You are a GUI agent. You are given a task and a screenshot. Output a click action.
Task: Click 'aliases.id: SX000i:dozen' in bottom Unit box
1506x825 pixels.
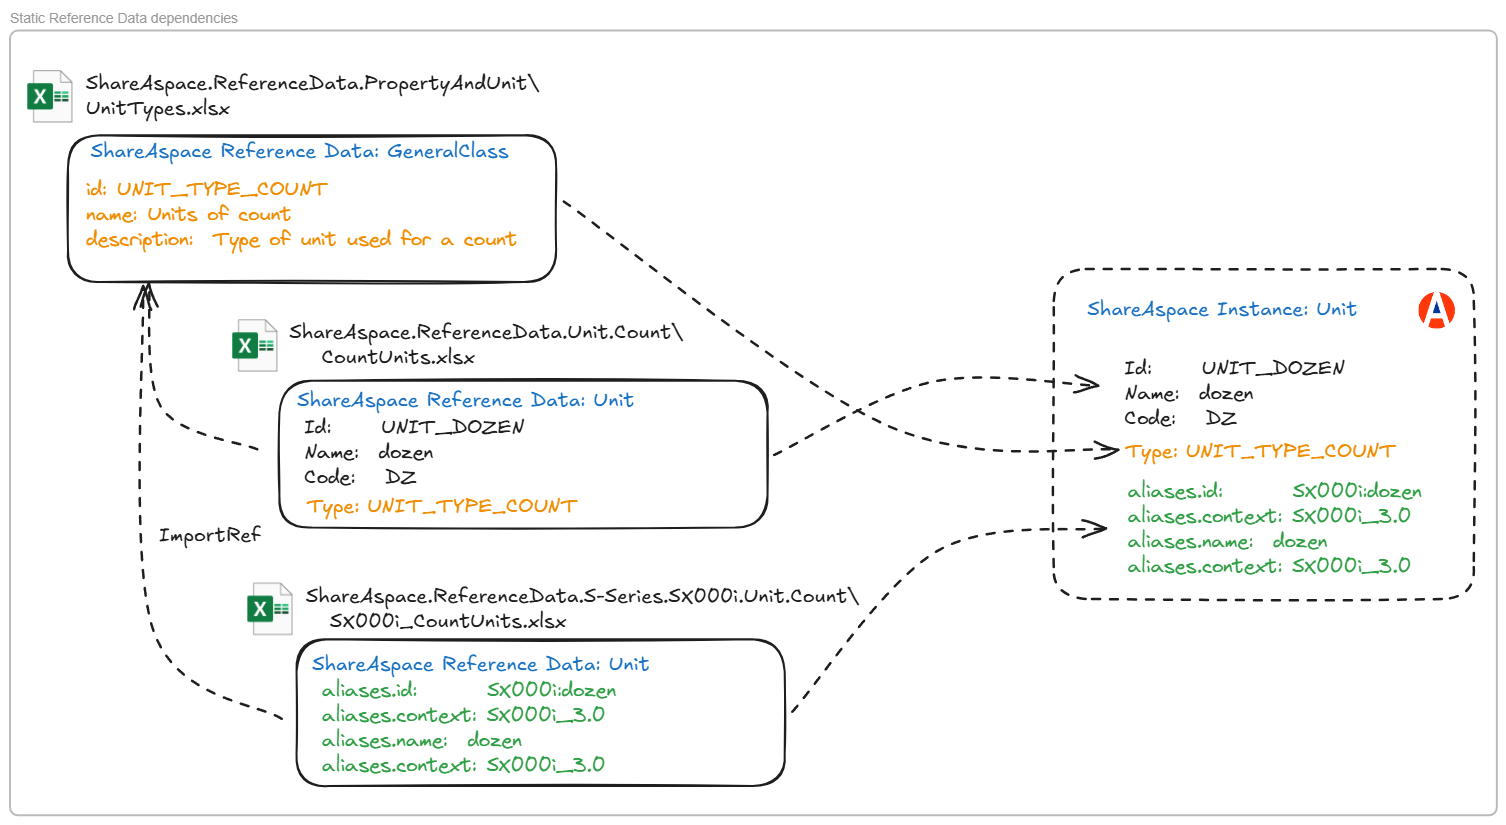468,690
